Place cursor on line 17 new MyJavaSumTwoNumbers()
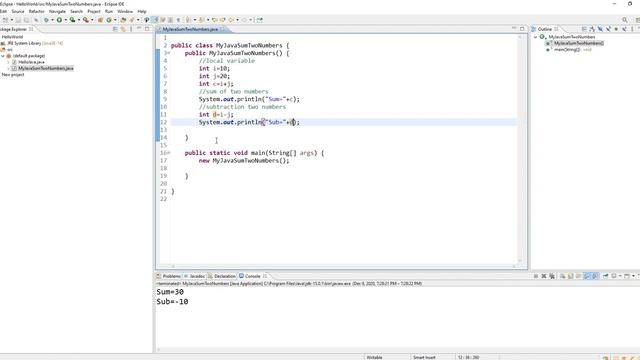Image resolution: width=640 pixels, height=360 pixels. pyautogui.click(x=244, y=160)
